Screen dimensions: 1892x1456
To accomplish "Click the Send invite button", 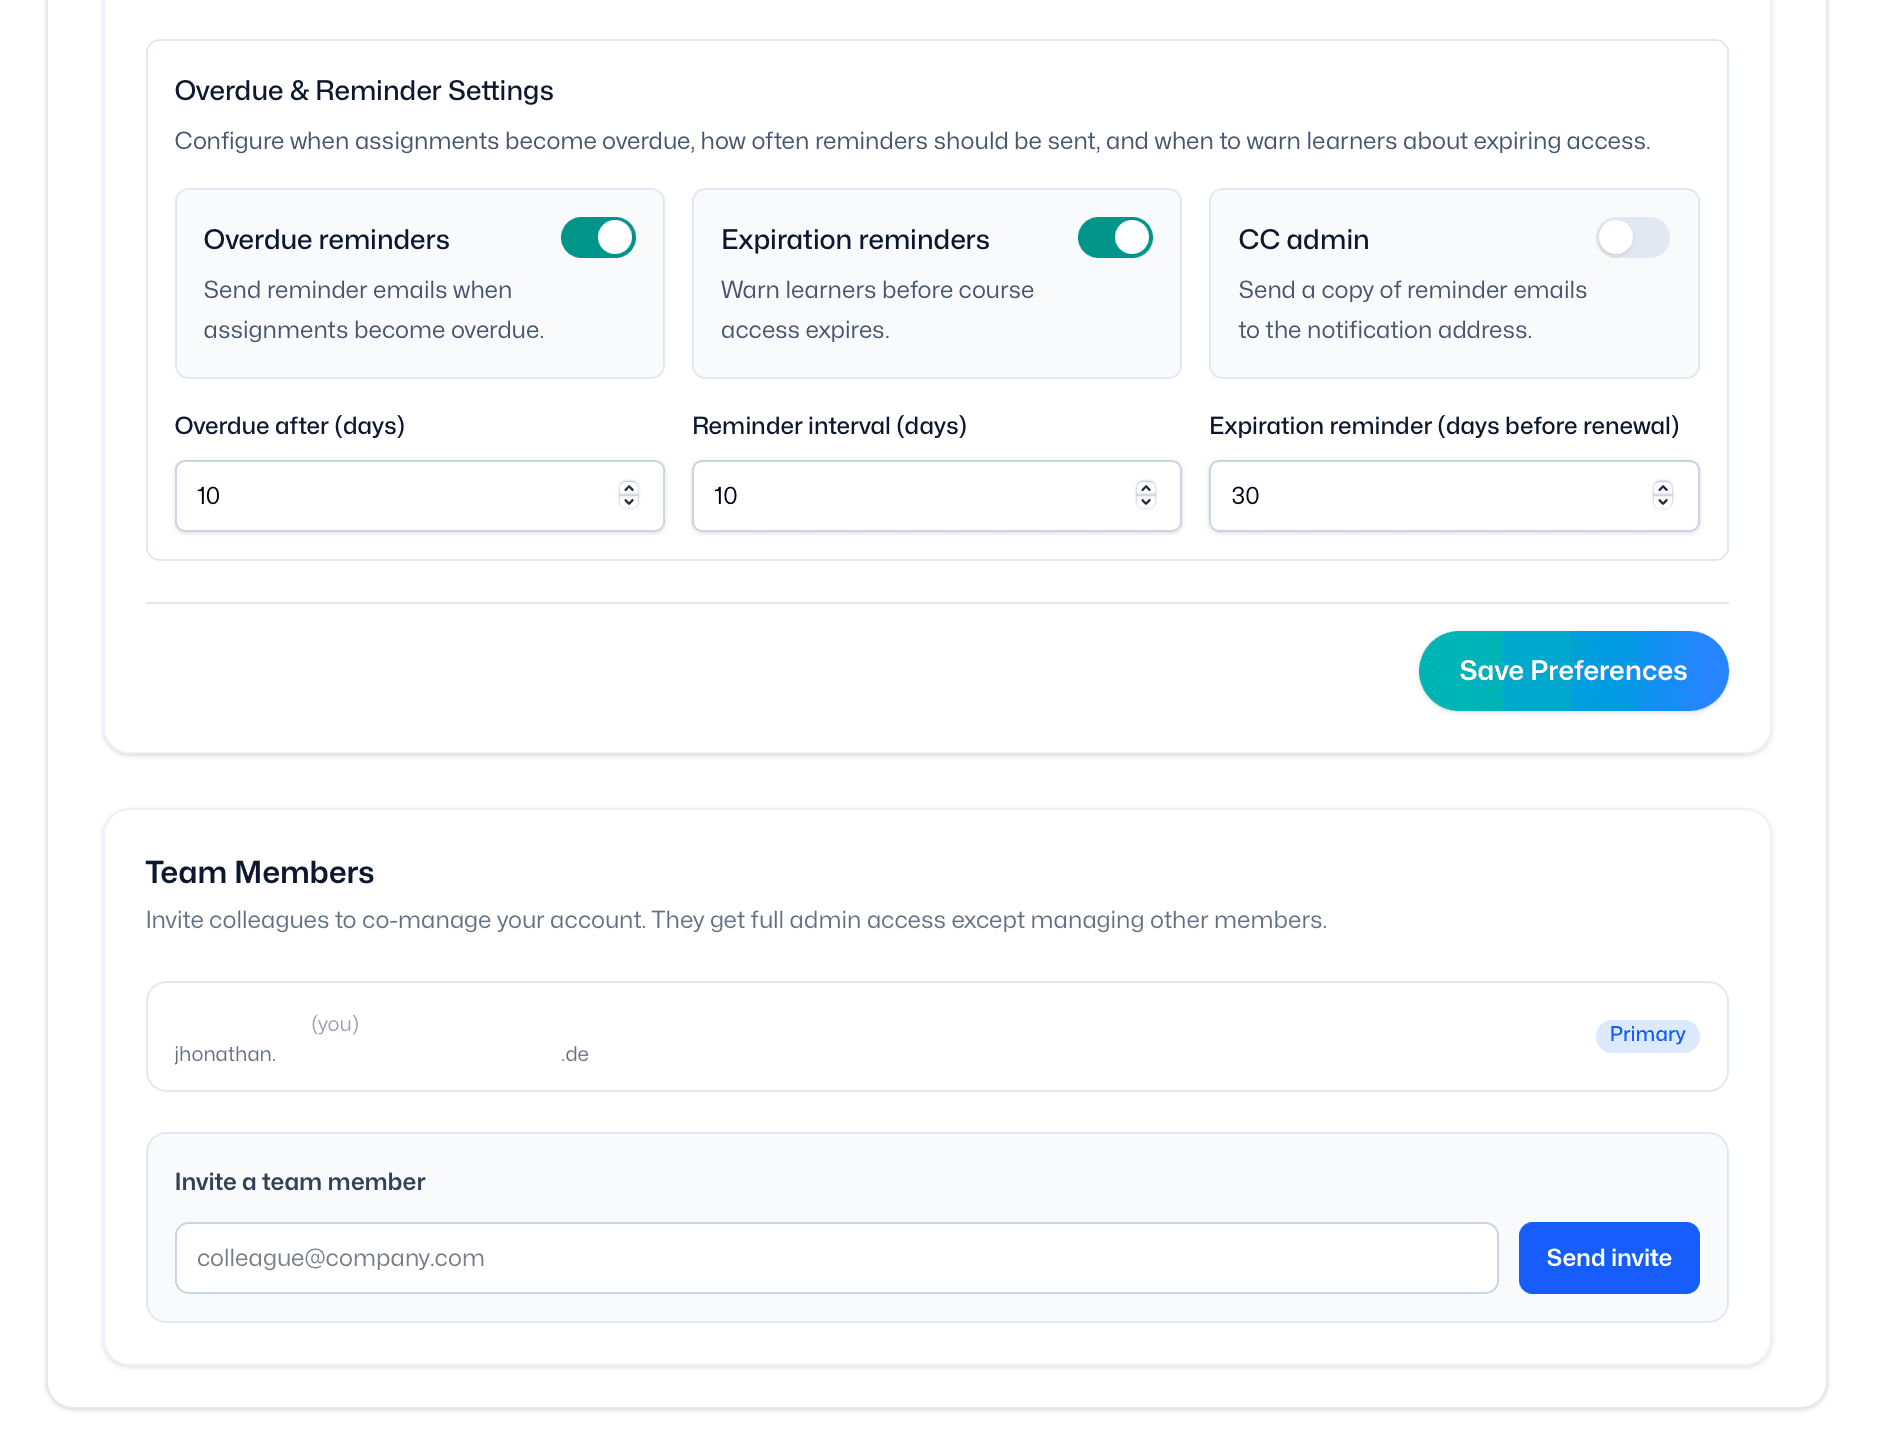I will click(1608, 1258).
